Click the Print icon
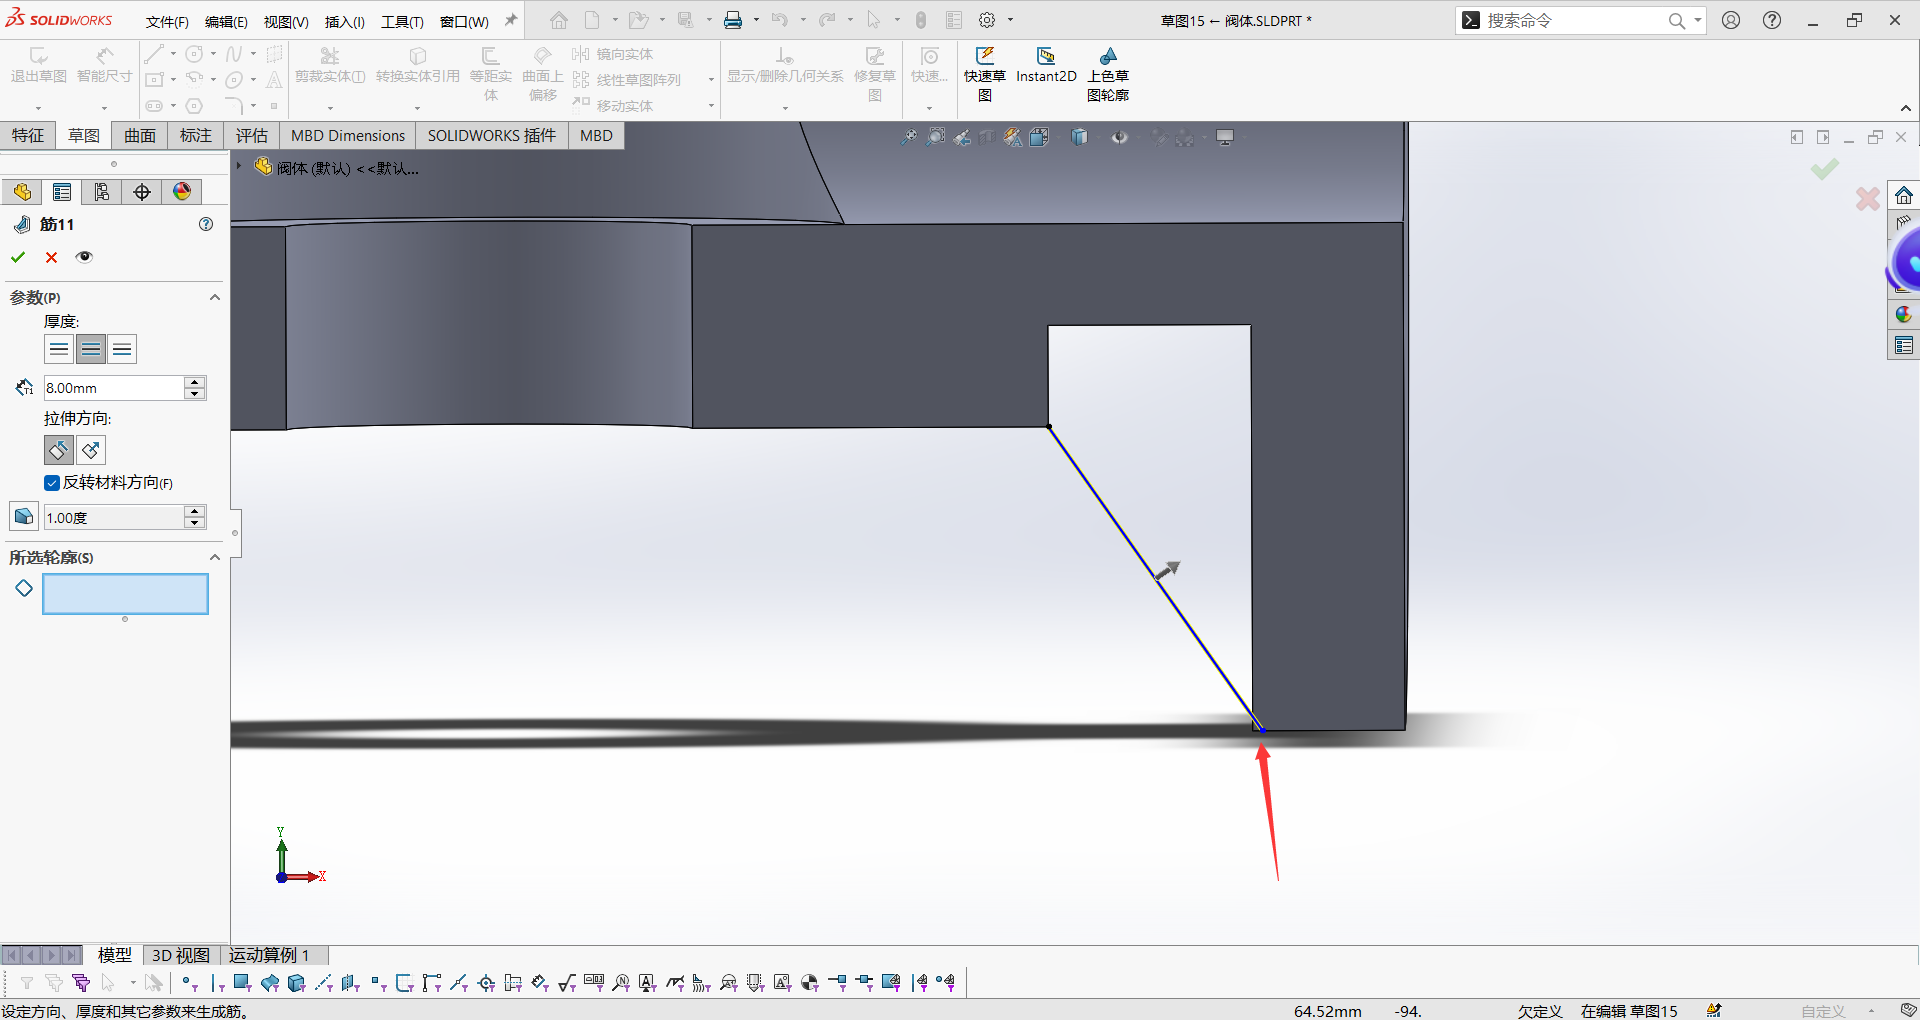Screen dimensions: 1920x1020 pyautogui.click(x=734, y=20)
